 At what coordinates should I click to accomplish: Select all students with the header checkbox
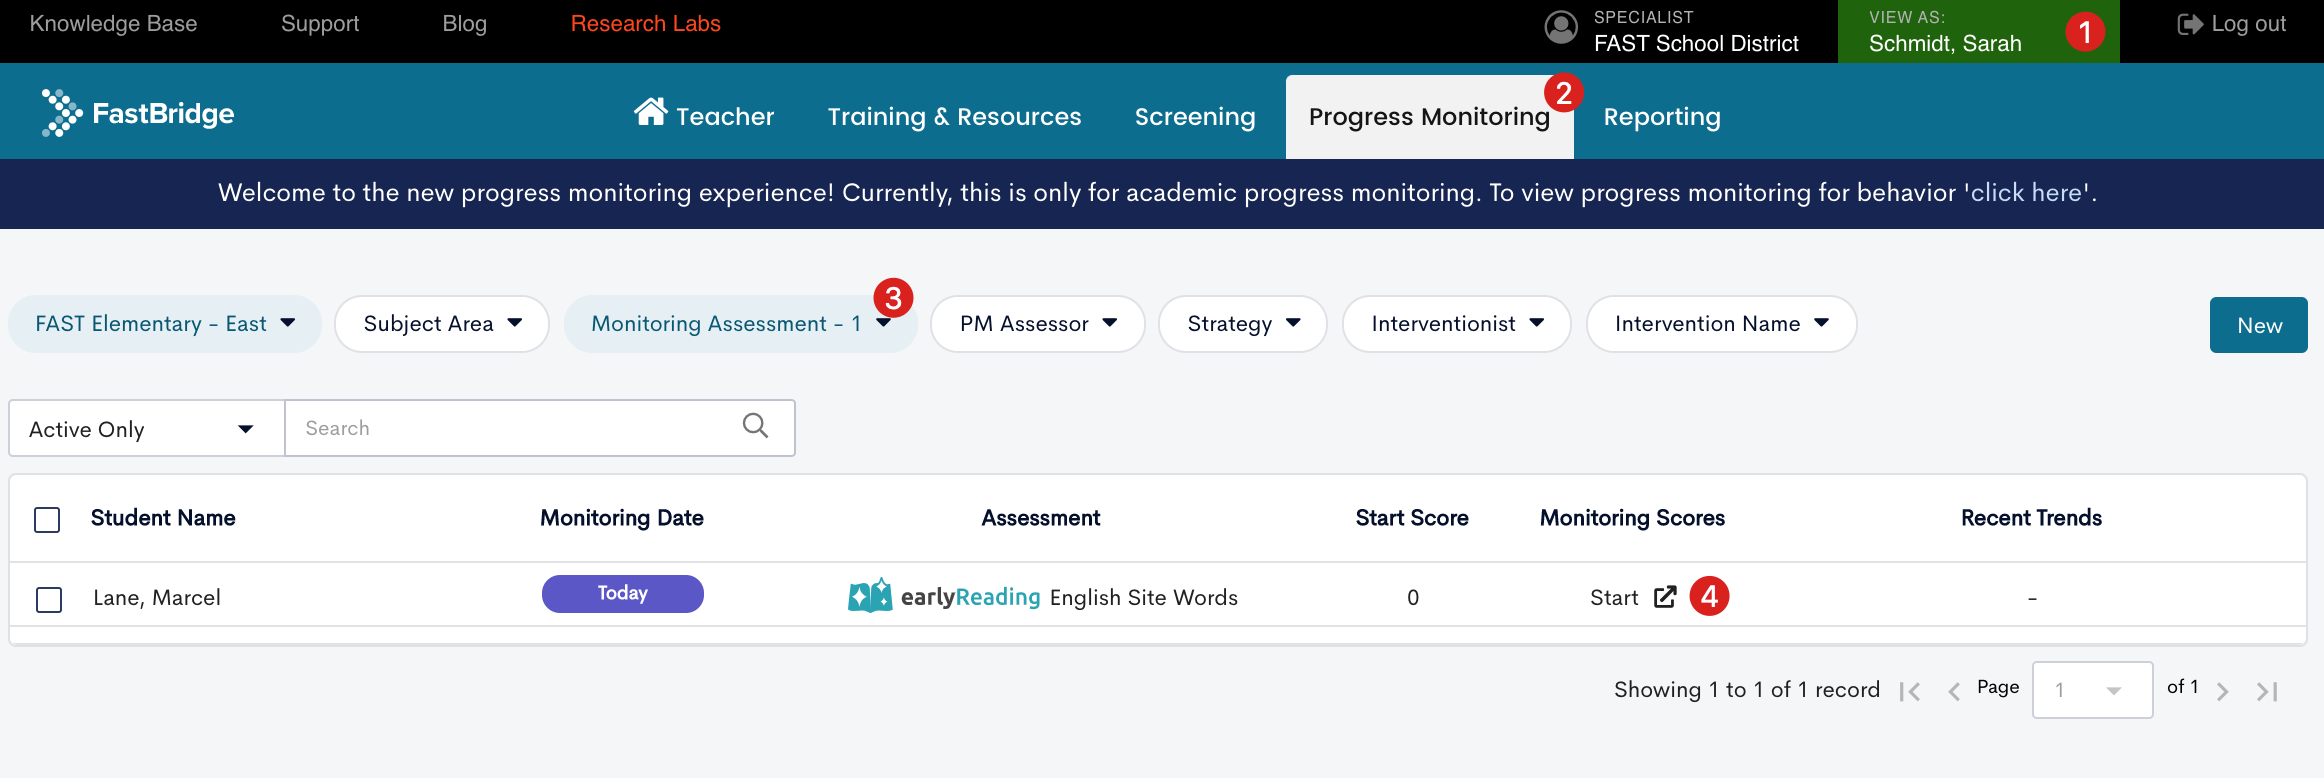tap(47, 520)
